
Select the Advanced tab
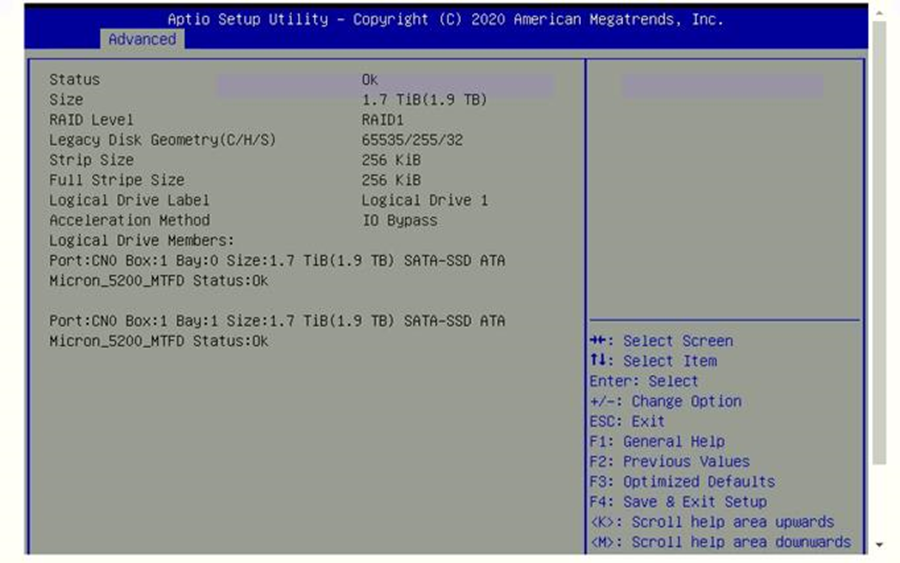pos(142,39)
